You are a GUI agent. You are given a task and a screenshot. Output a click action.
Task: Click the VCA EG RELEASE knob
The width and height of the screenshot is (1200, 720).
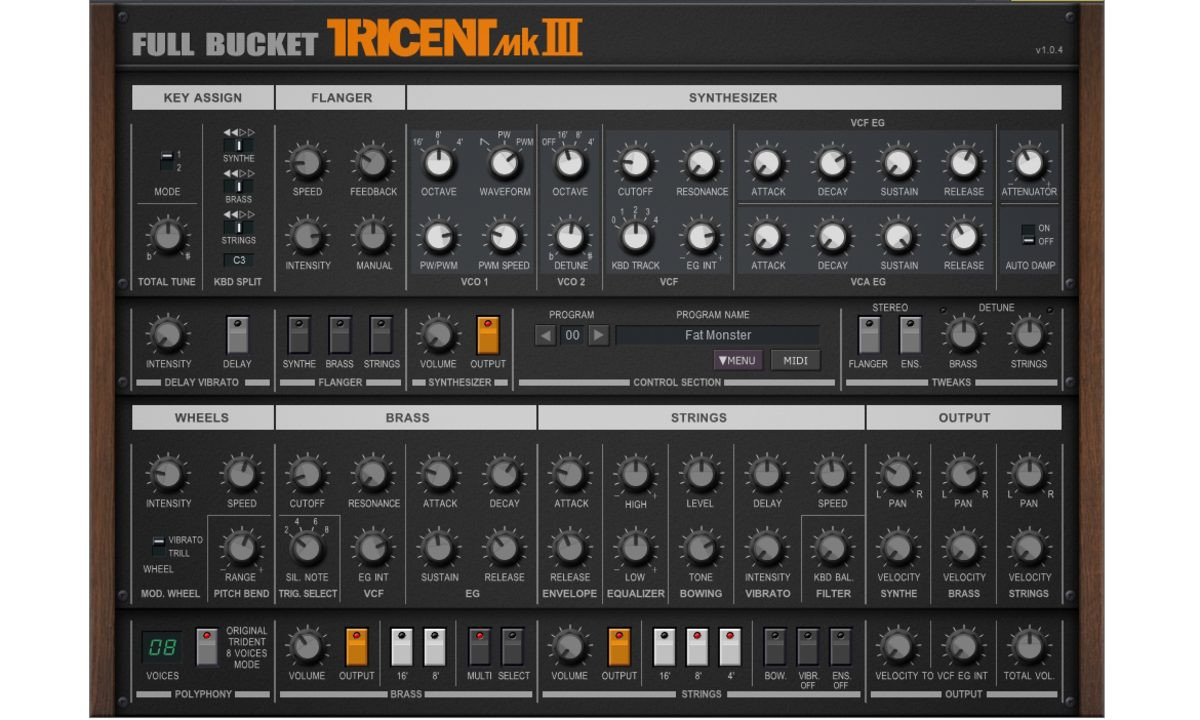pos(963,237)
